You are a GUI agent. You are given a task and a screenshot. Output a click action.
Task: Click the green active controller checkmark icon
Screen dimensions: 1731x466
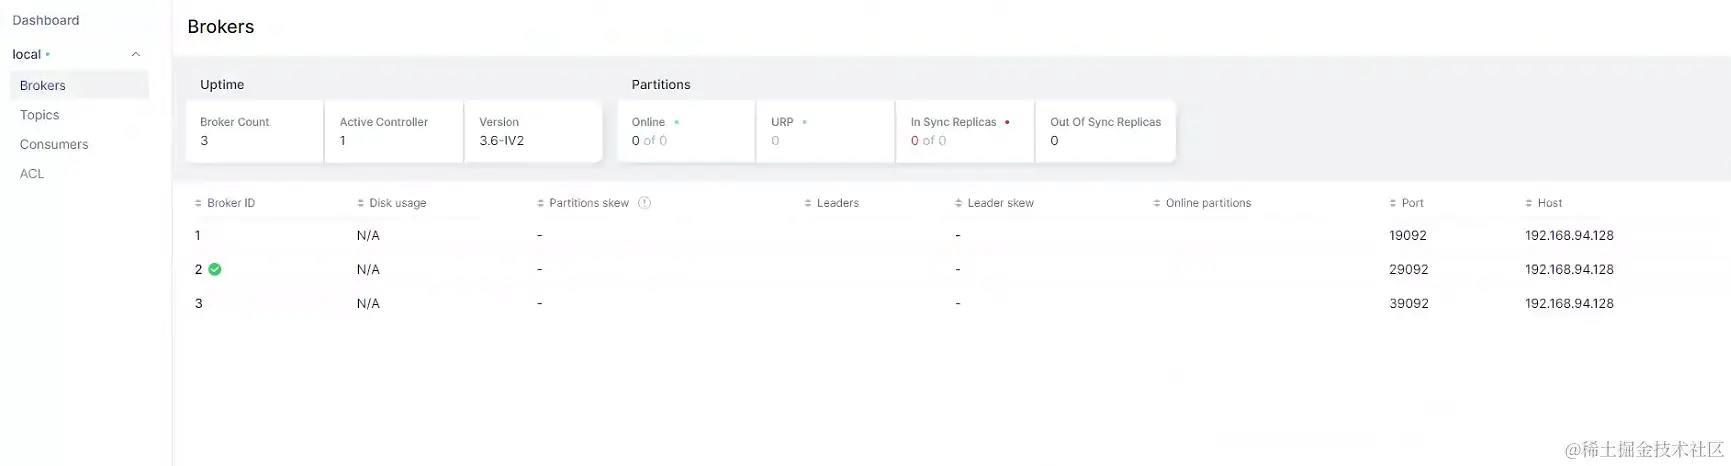coord(215,269)
